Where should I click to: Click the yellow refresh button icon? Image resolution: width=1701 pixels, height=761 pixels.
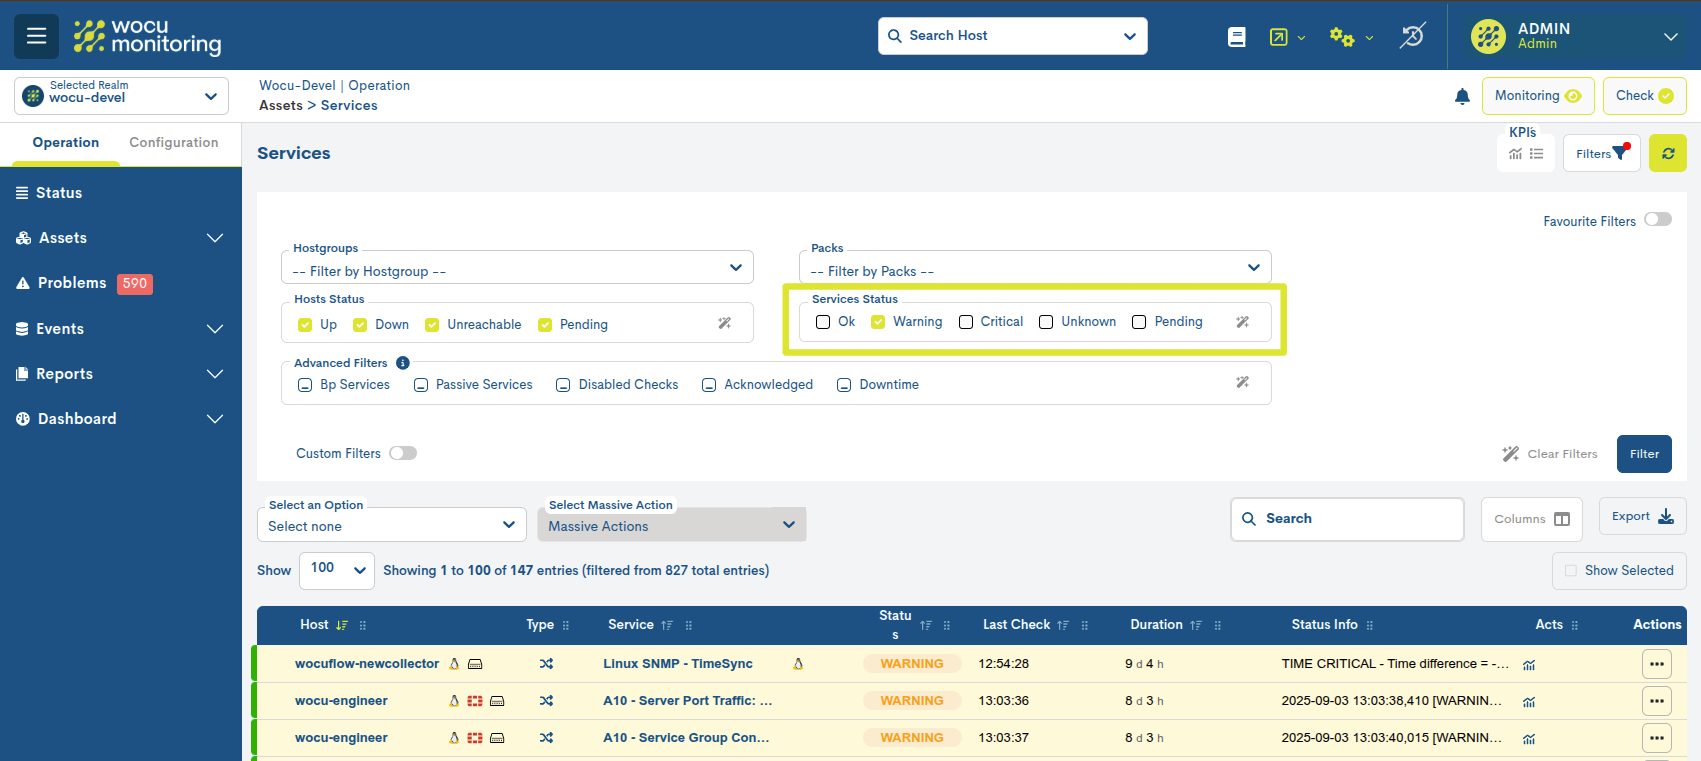1667,154
